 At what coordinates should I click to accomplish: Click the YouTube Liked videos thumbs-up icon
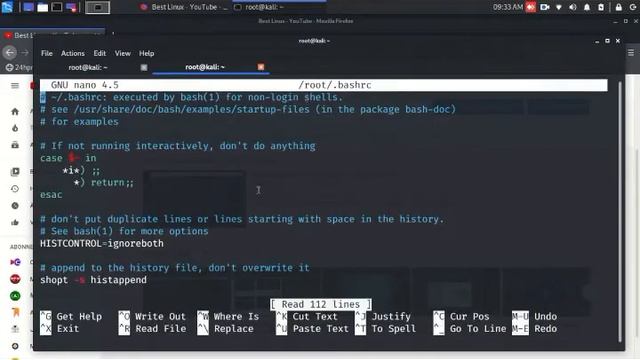tap(15, 222)
